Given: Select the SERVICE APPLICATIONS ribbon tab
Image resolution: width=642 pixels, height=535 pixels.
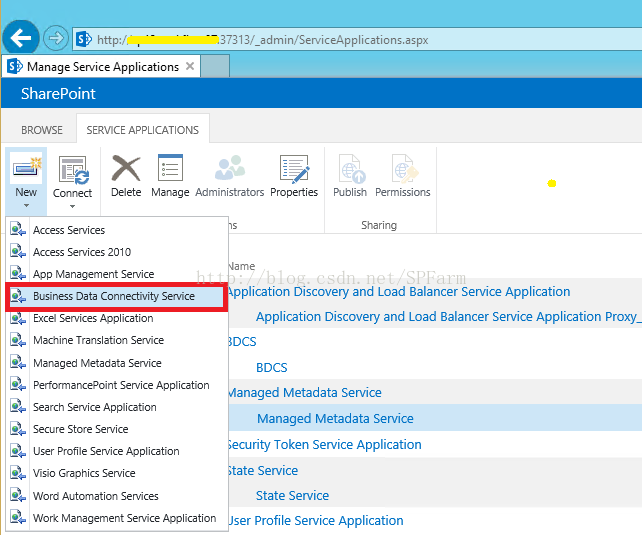Looking at the screenshot, I should point(142,130).
